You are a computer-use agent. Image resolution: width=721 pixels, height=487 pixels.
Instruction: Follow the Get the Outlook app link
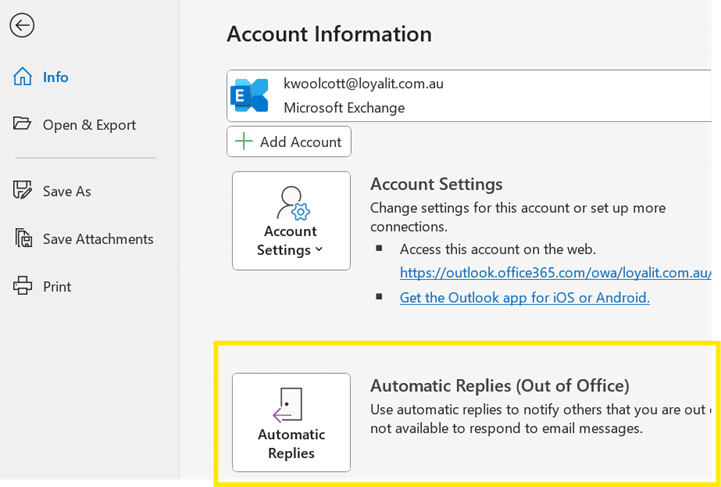pos(524,297)
